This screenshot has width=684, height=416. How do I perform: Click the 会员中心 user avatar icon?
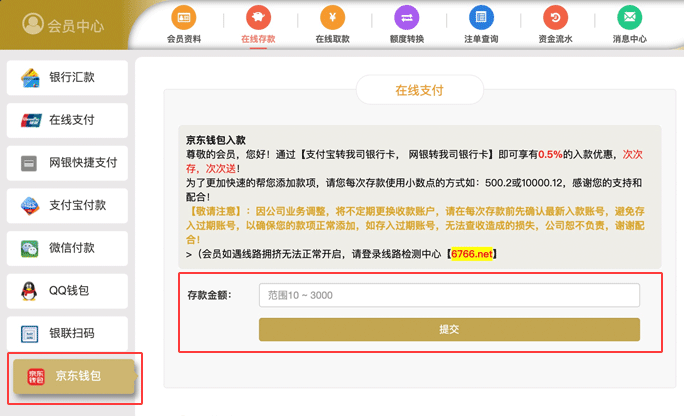pyautogui.click(x=33, y=24)
